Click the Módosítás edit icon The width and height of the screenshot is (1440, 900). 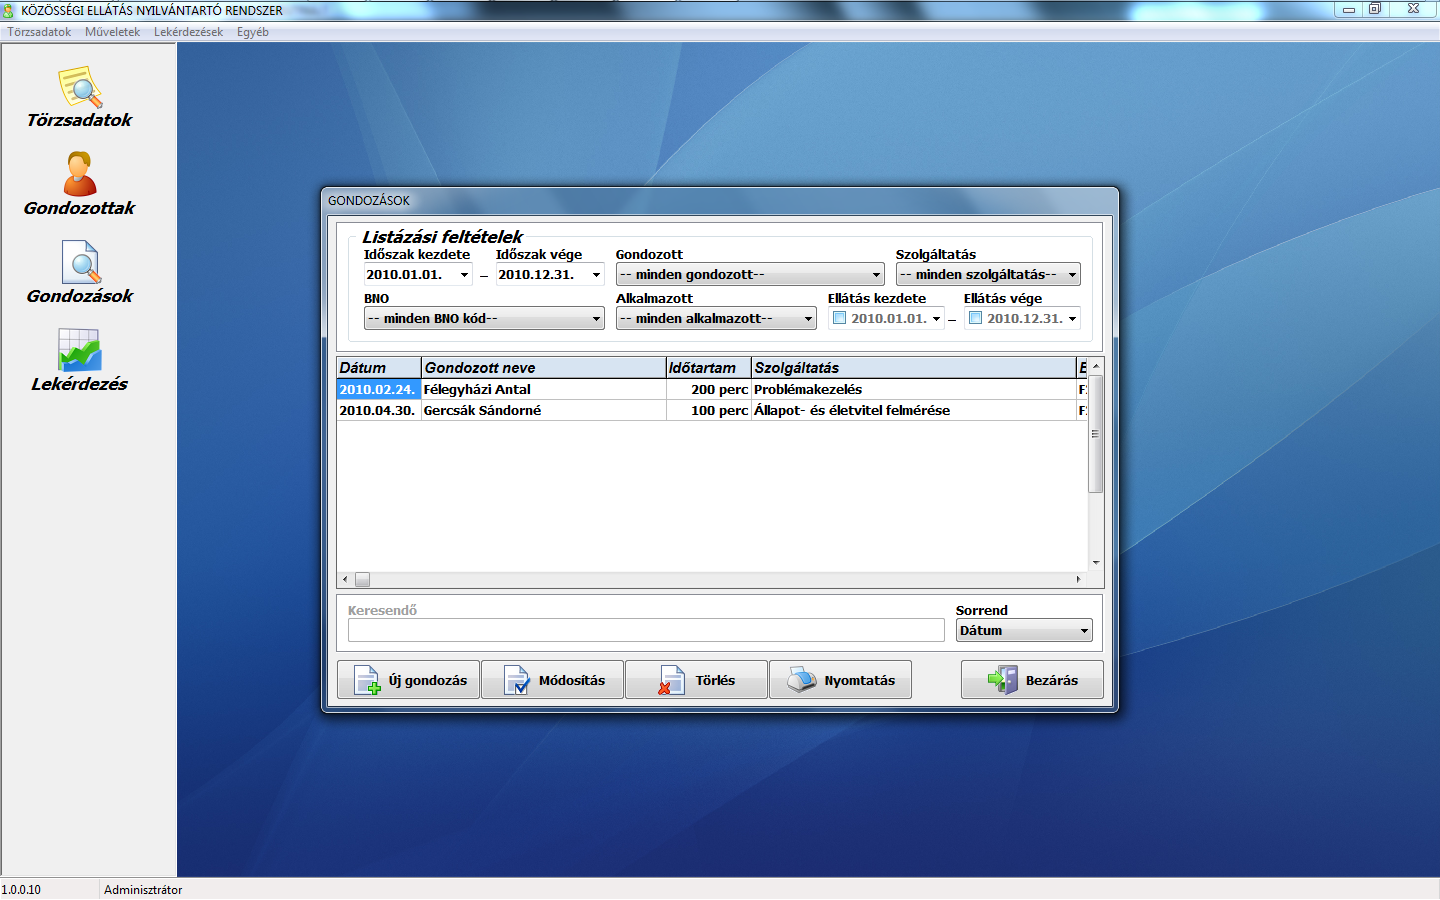point(516,680)
